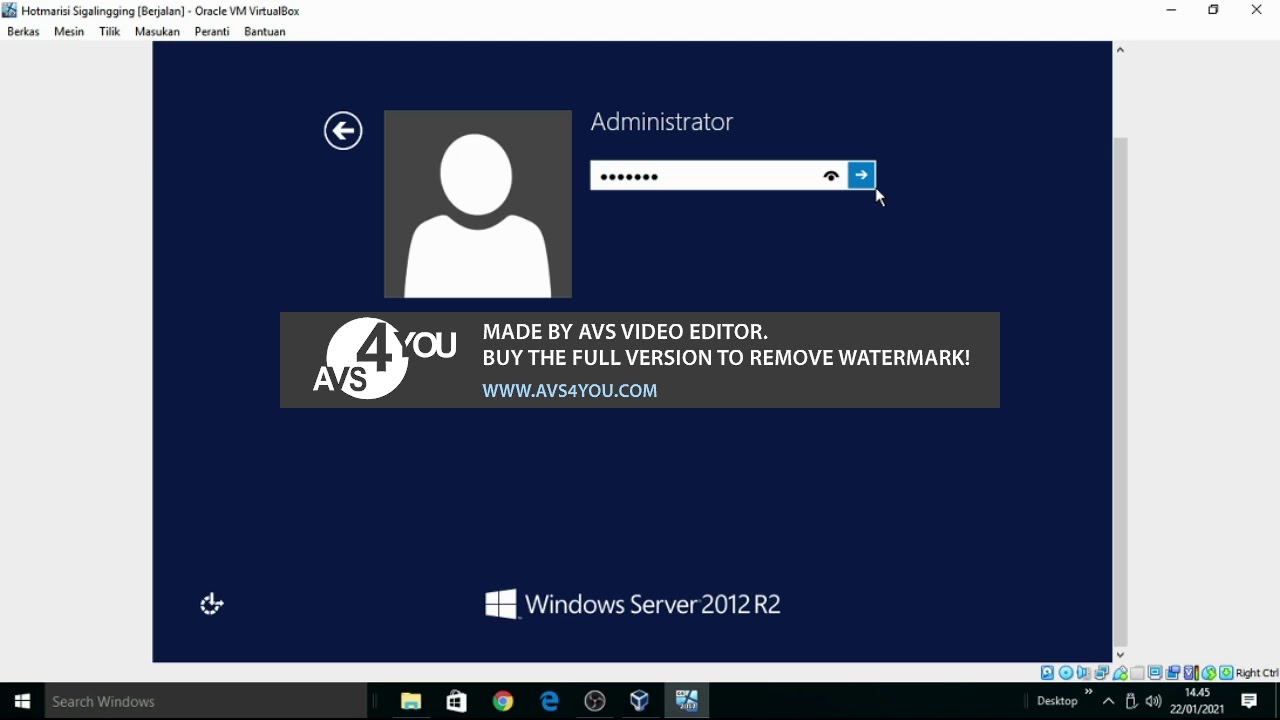Click the VirtualBox mouse integration status icon
The width and height of the screenshot is (1280, 720).
[1209, 673]
